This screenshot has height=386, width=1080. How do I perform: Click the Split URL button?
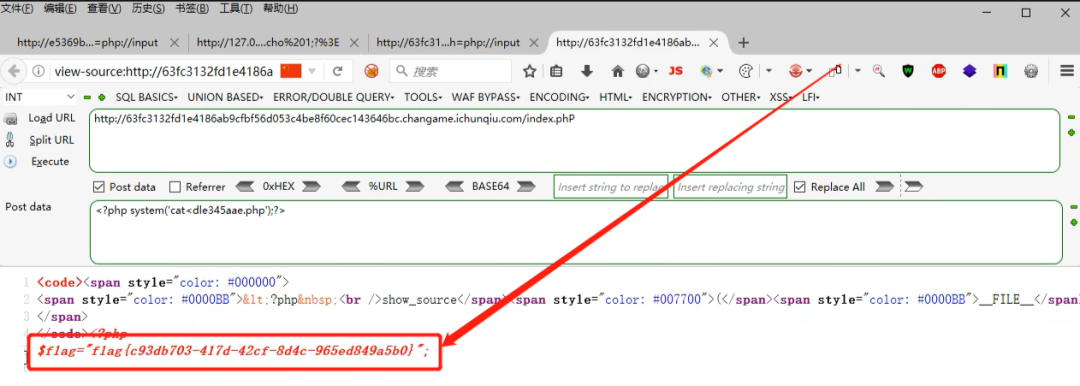point(52,140)
